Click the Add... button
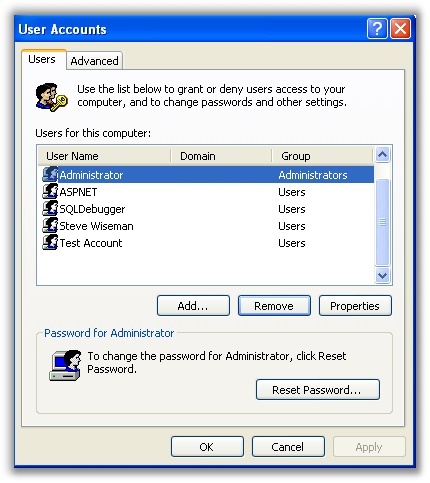The image size is (430, 483). [x=193, y=306]
